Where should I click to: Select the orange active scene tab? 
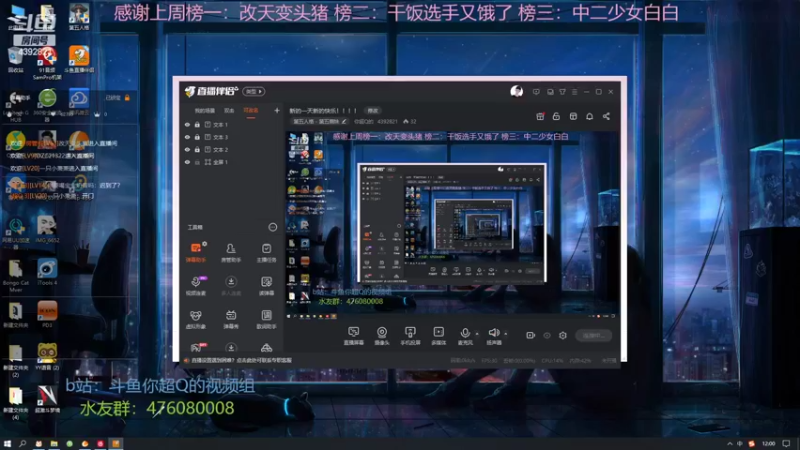pyautogui.click(x=251, y=111)
